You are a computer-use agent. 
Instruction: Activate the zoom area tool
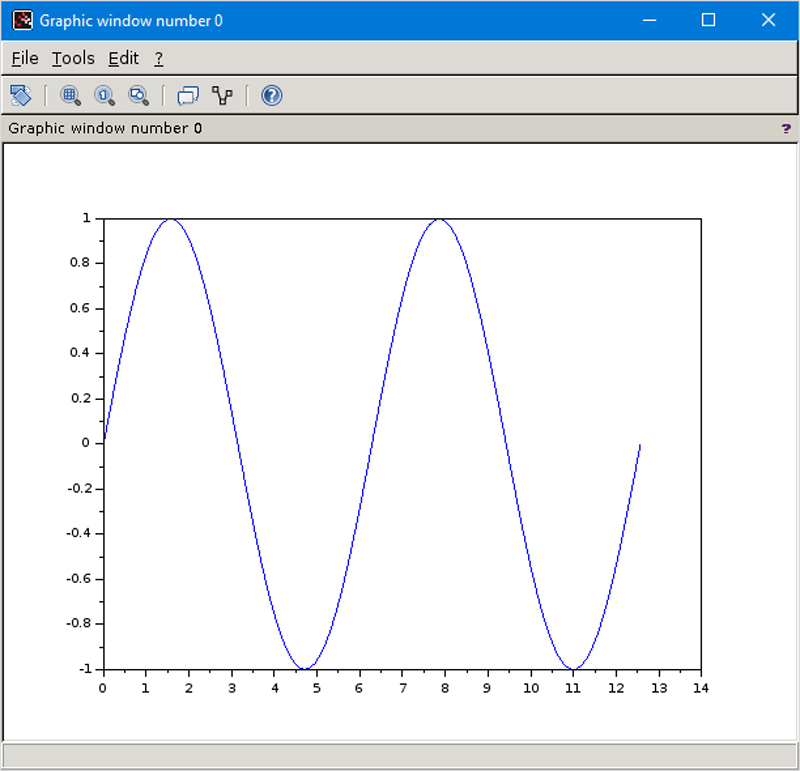pyautogui.click(x=70, y=96)
